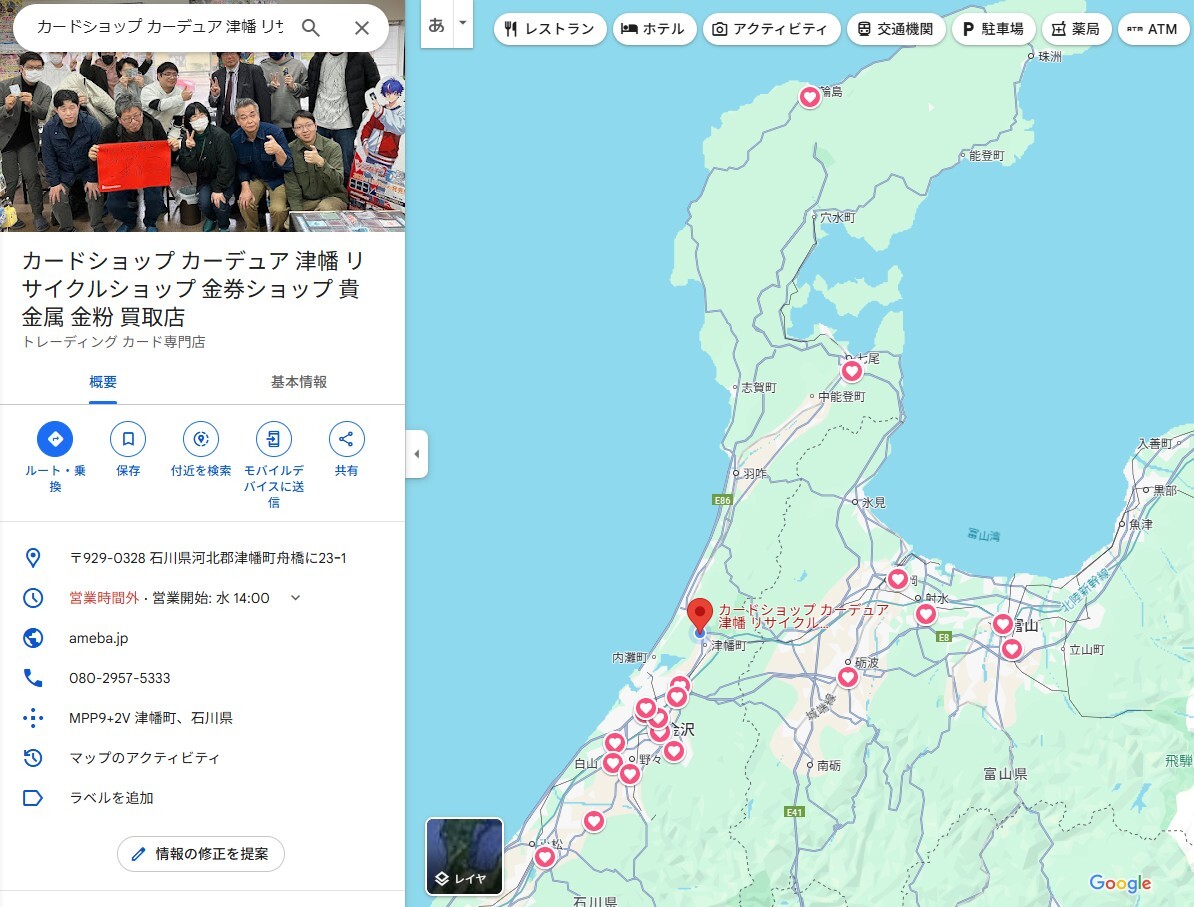
Task: Click the red selected place pin
Action: coord(699,616)
